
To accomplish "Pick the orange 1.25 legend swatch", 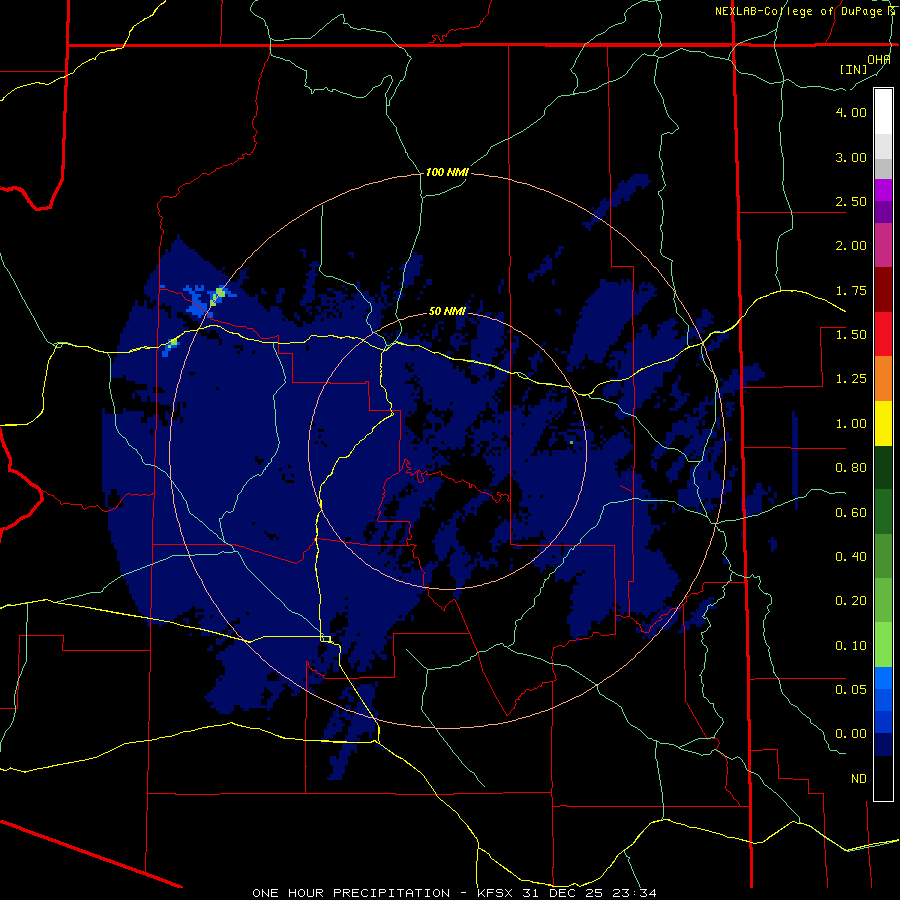I will tap(883, 378).
